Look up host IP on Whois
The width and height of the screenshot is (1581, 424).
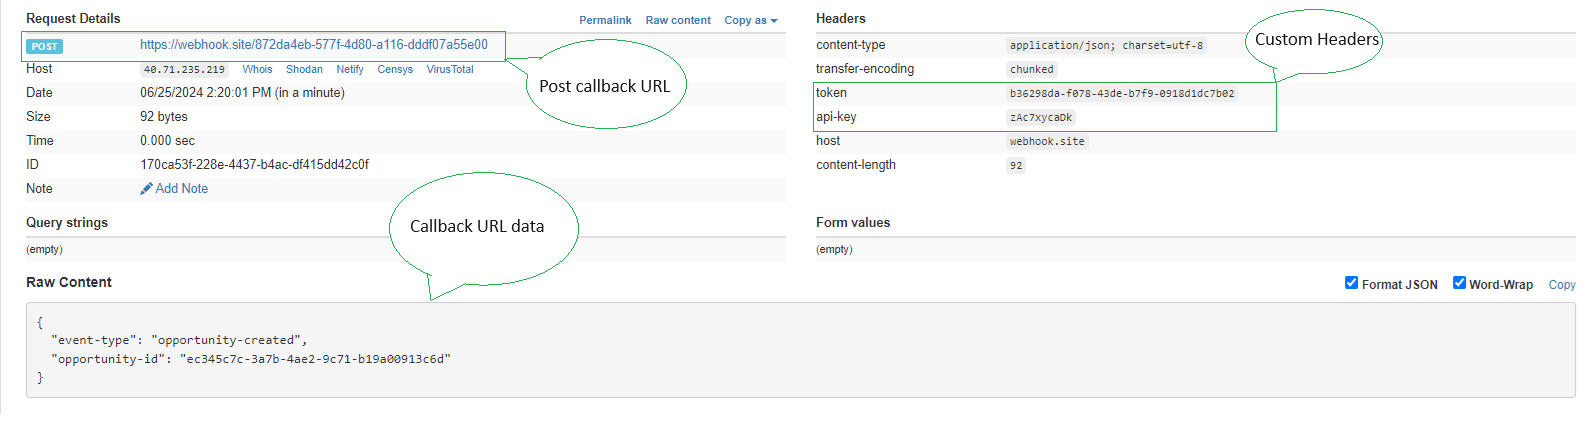tap(257, 70)
